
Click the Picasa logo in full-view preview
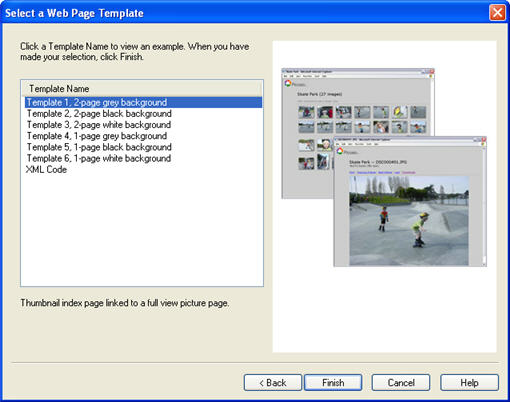(x=340, y=151)
